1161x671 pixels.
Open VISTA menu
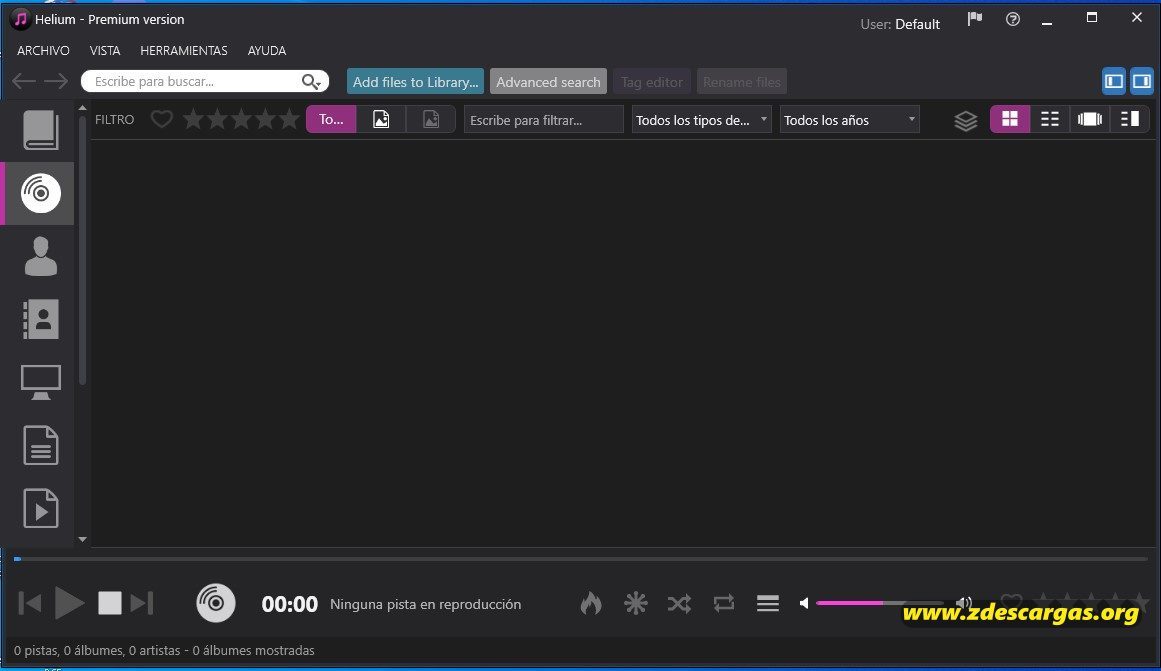tap(104, 50)
